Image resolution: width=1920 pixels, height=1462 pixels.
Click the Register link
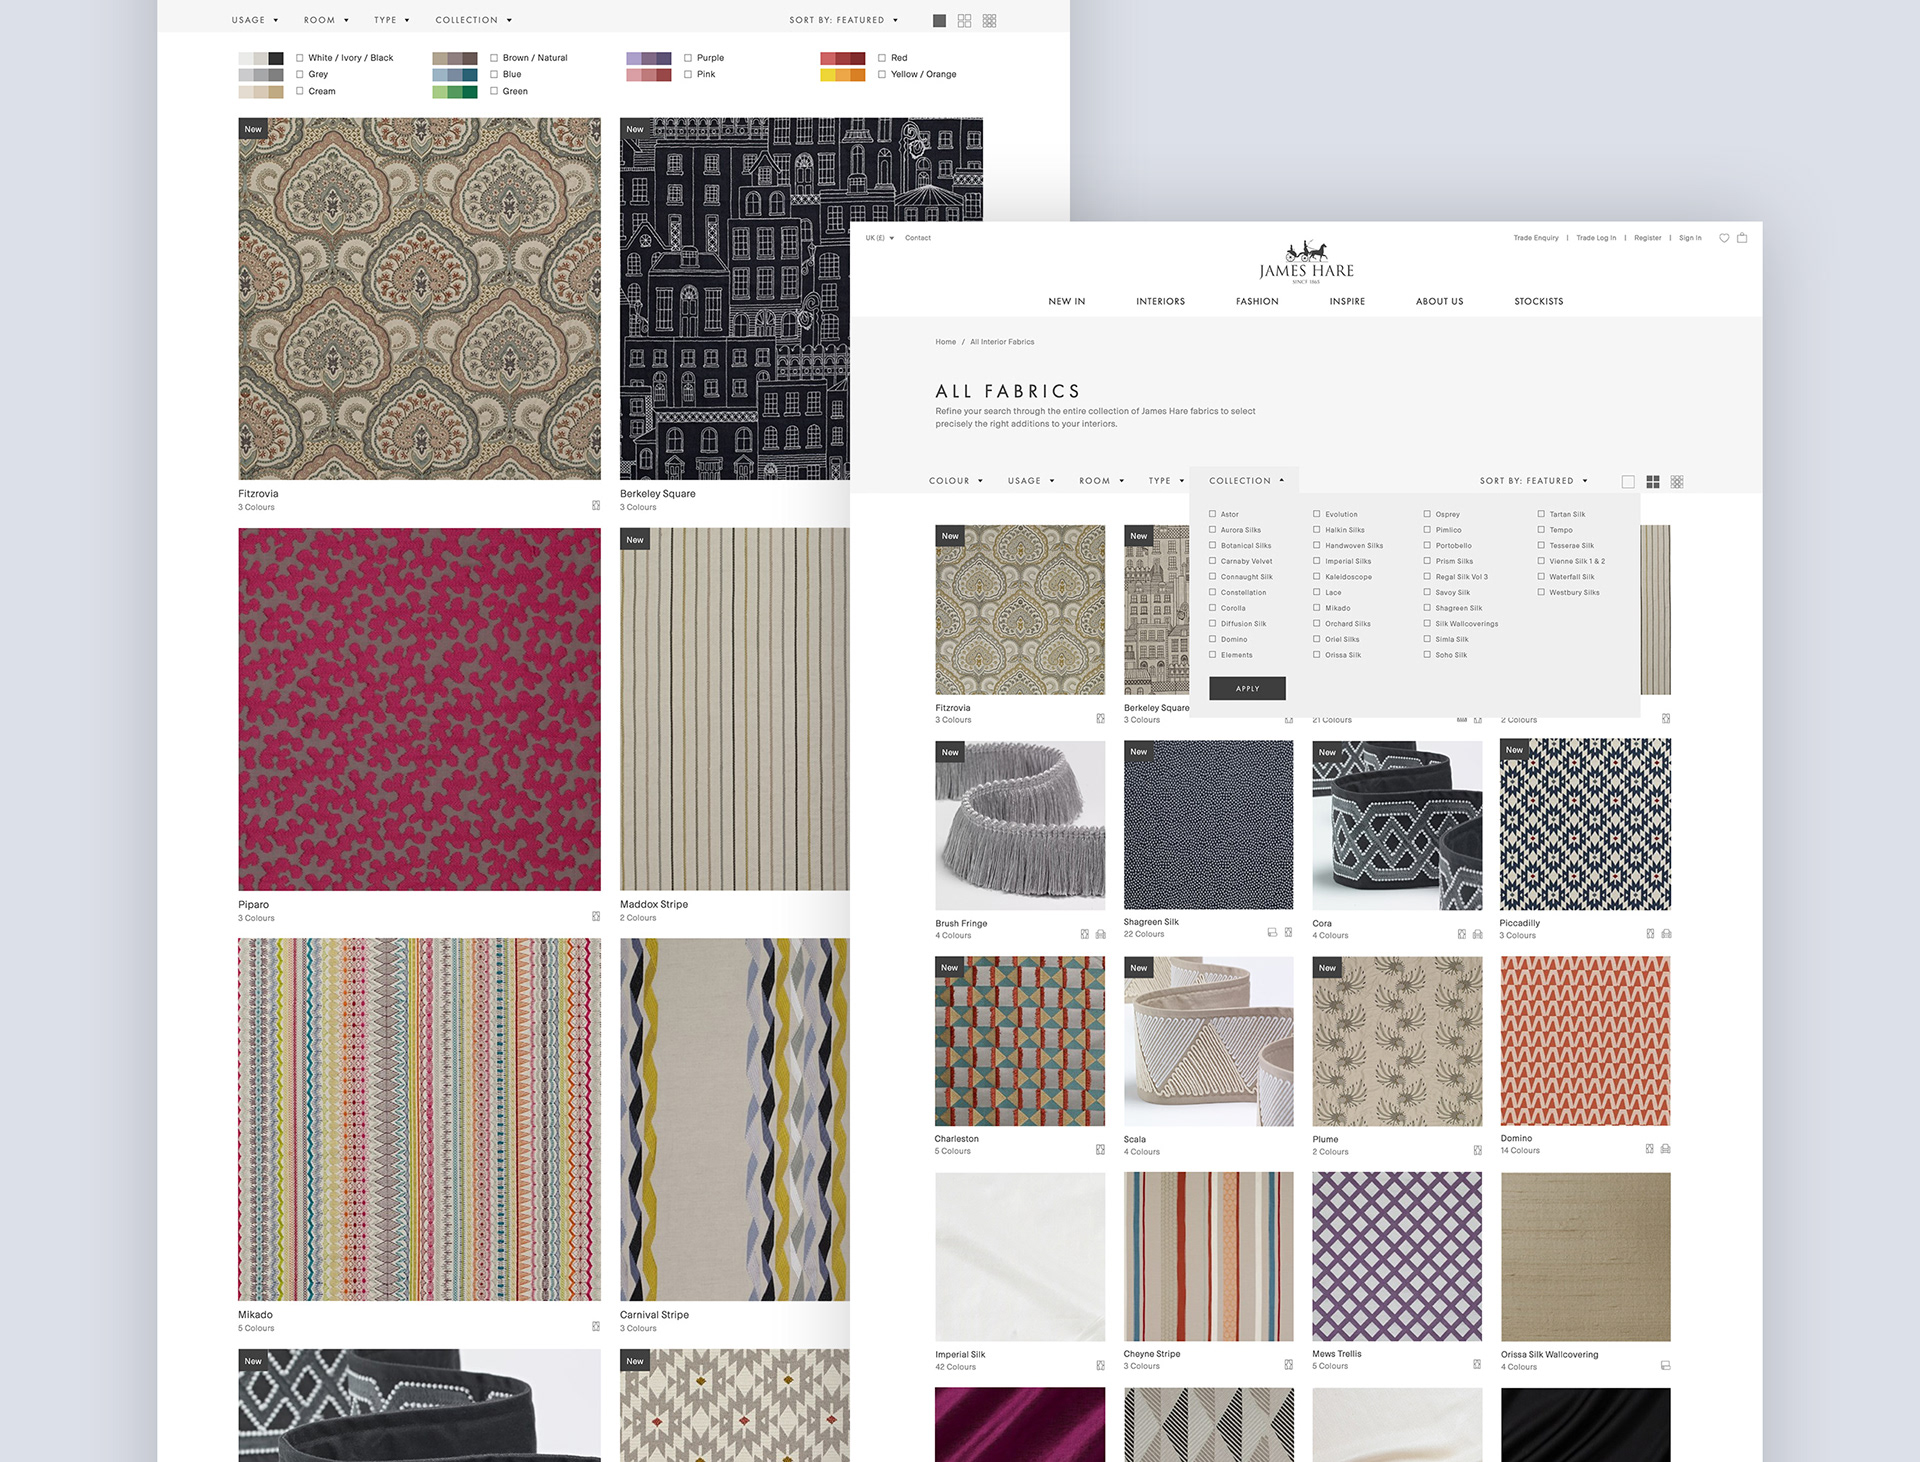(1647, 238)
